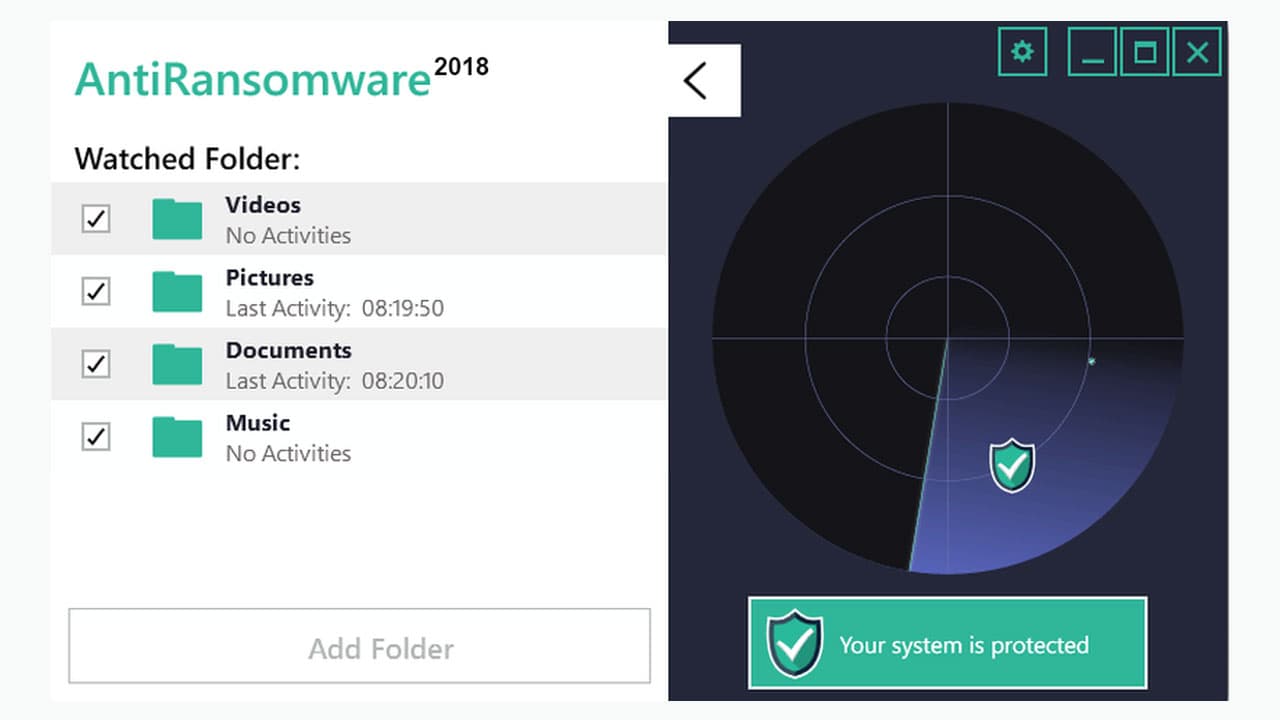Maximize the AntiRansomware window
1280x720 pixels.
click(x=1145, y=51)
